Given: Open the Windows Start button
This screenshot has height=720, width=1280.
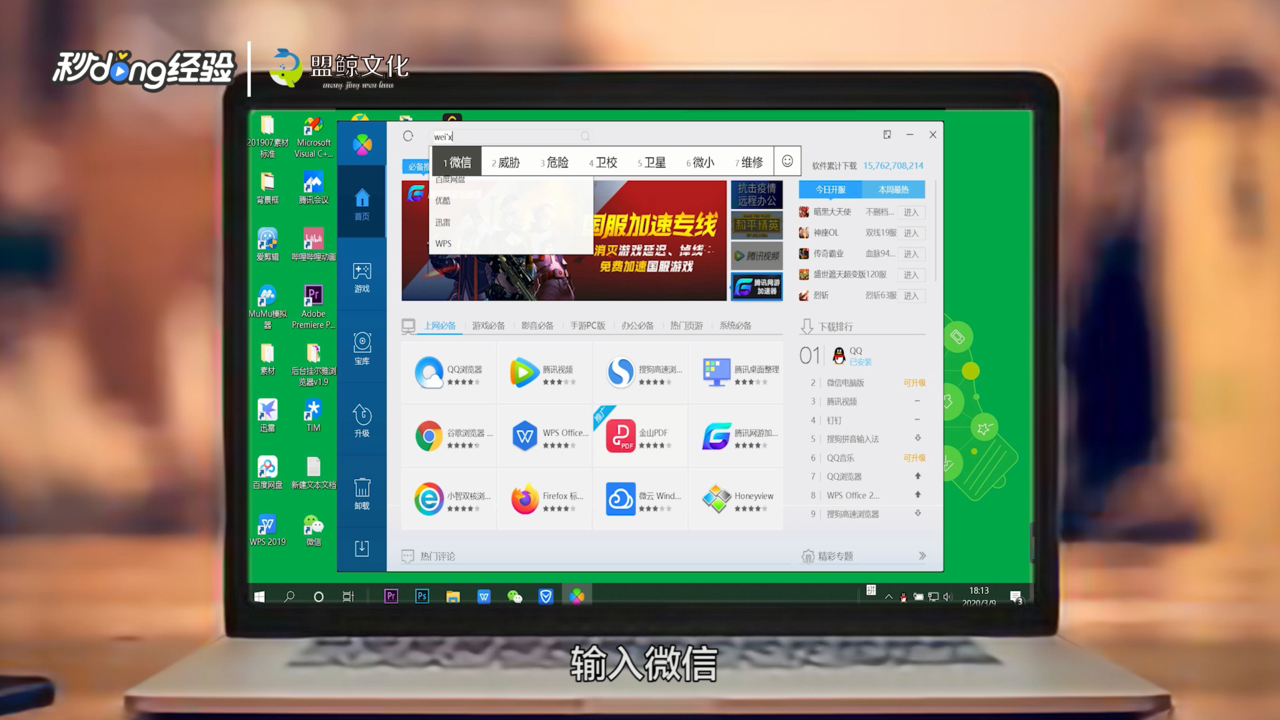Looking at the screenshot, I should click(260, 596).
